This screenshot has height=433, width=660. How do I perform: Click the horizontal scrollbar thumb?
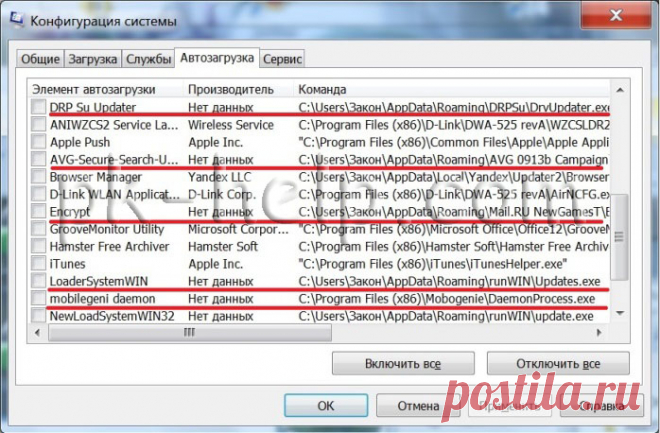pyautogui.click(x=190, y=333)
